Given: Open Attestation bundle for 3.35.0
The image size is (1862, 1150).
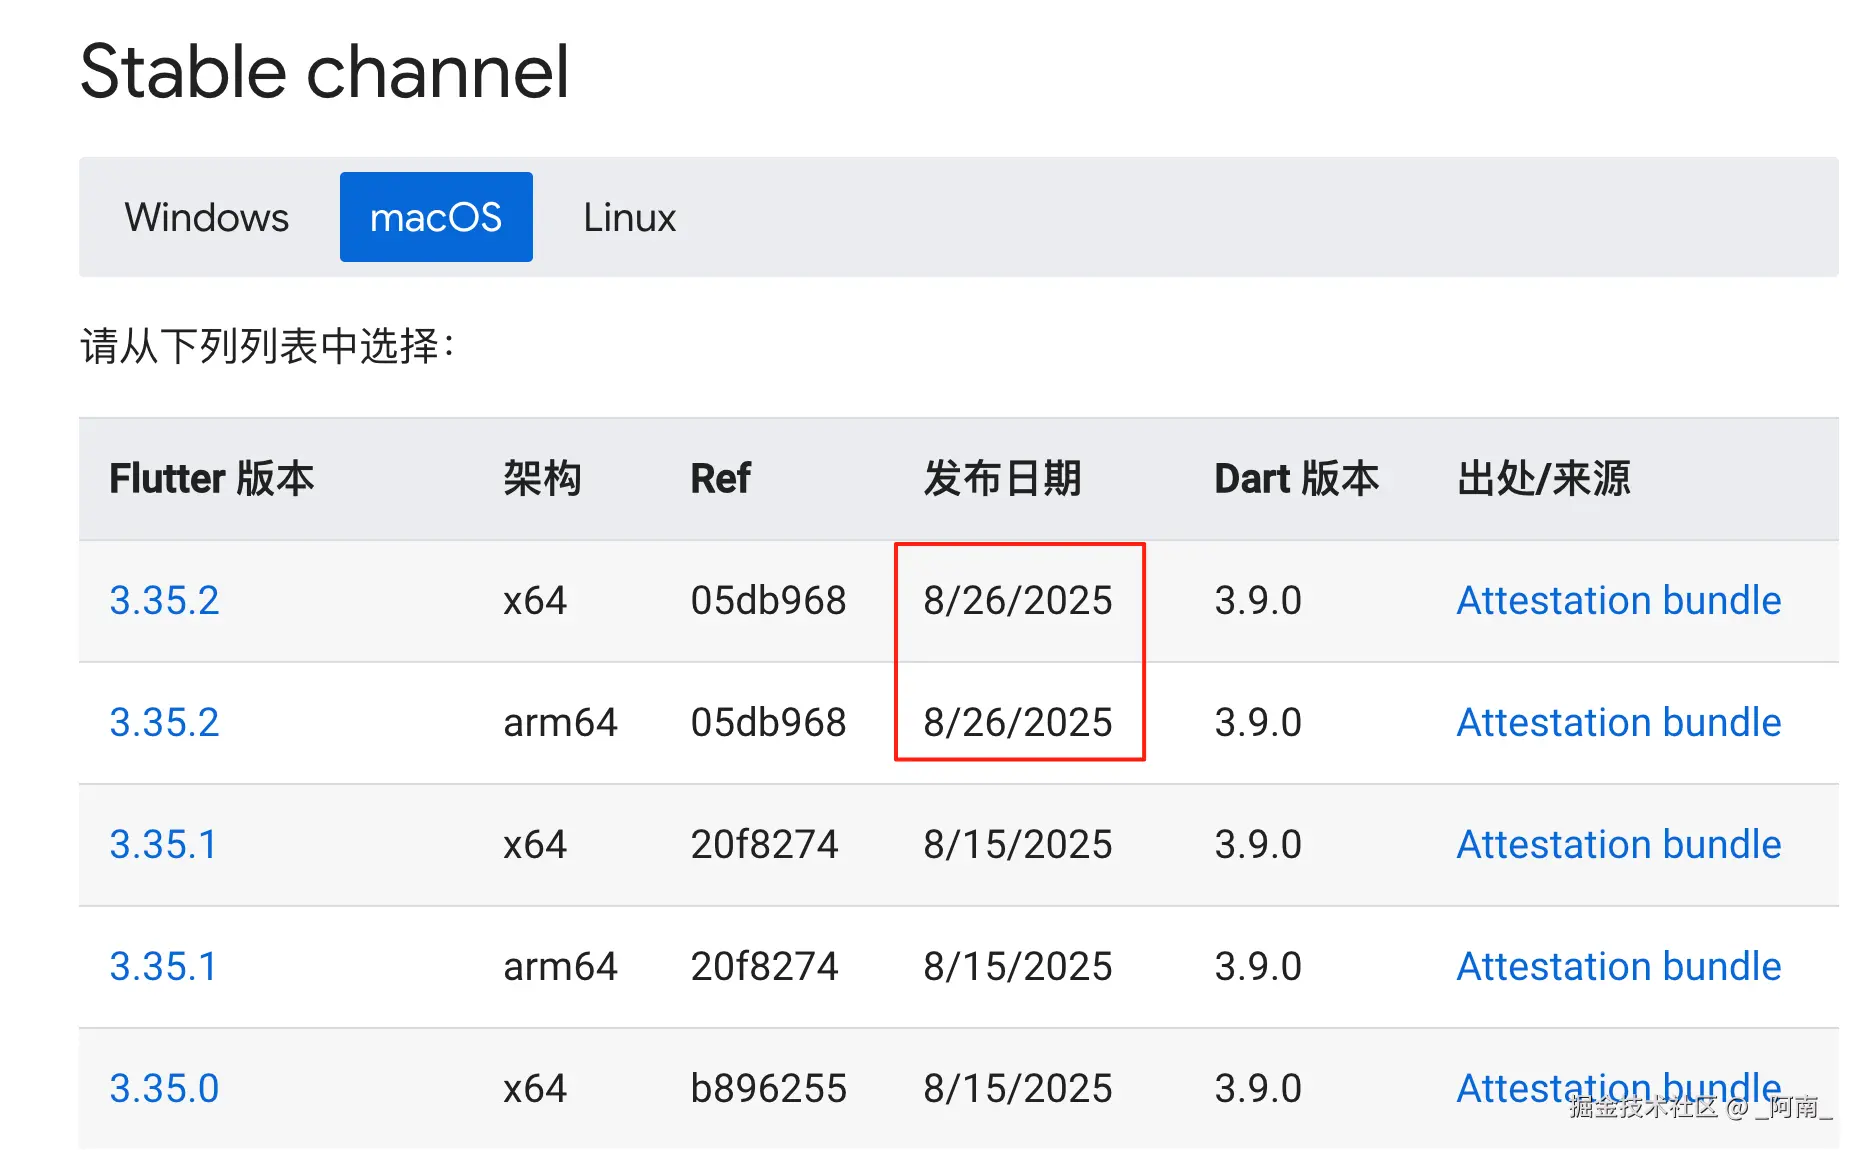Looking at the screenshot, I should click(1618, 1088).
